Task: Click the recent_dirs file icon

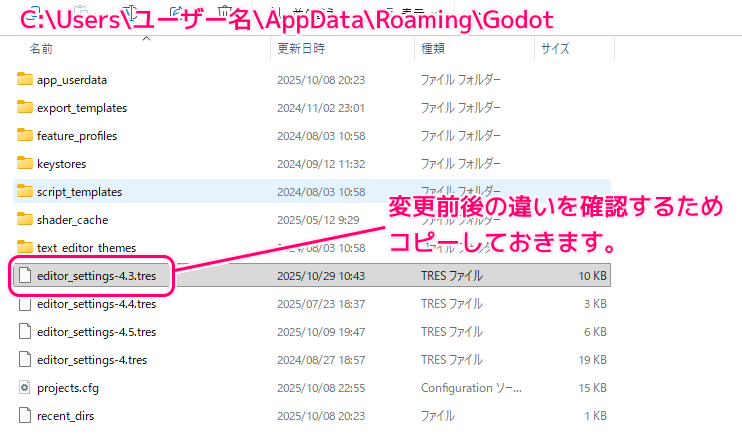Action: (25, 415)
